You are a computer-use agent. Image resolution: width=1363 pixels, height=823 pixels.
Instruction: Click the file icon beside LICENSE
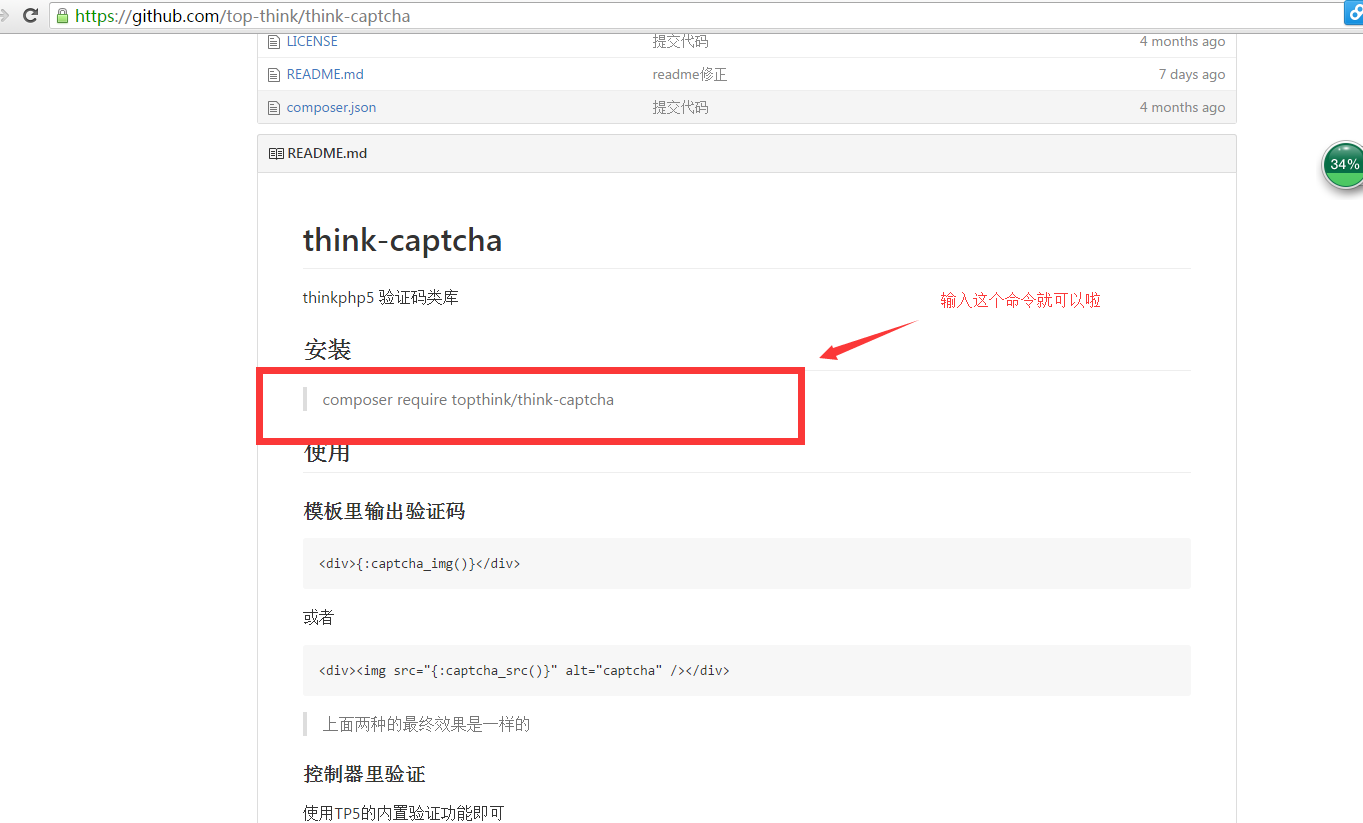(275, 41)
